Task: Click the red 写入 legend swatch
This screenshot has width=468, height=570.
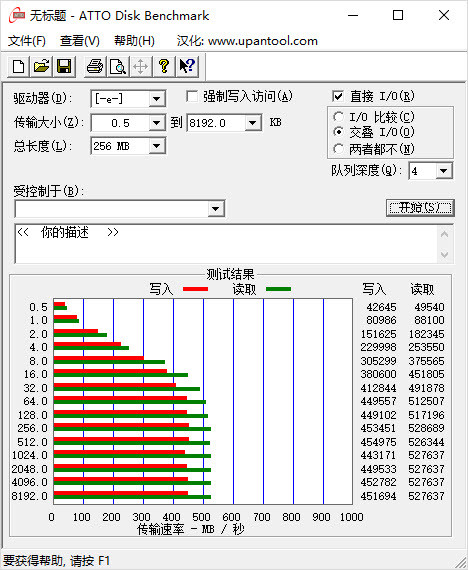Action: (195, 289)
